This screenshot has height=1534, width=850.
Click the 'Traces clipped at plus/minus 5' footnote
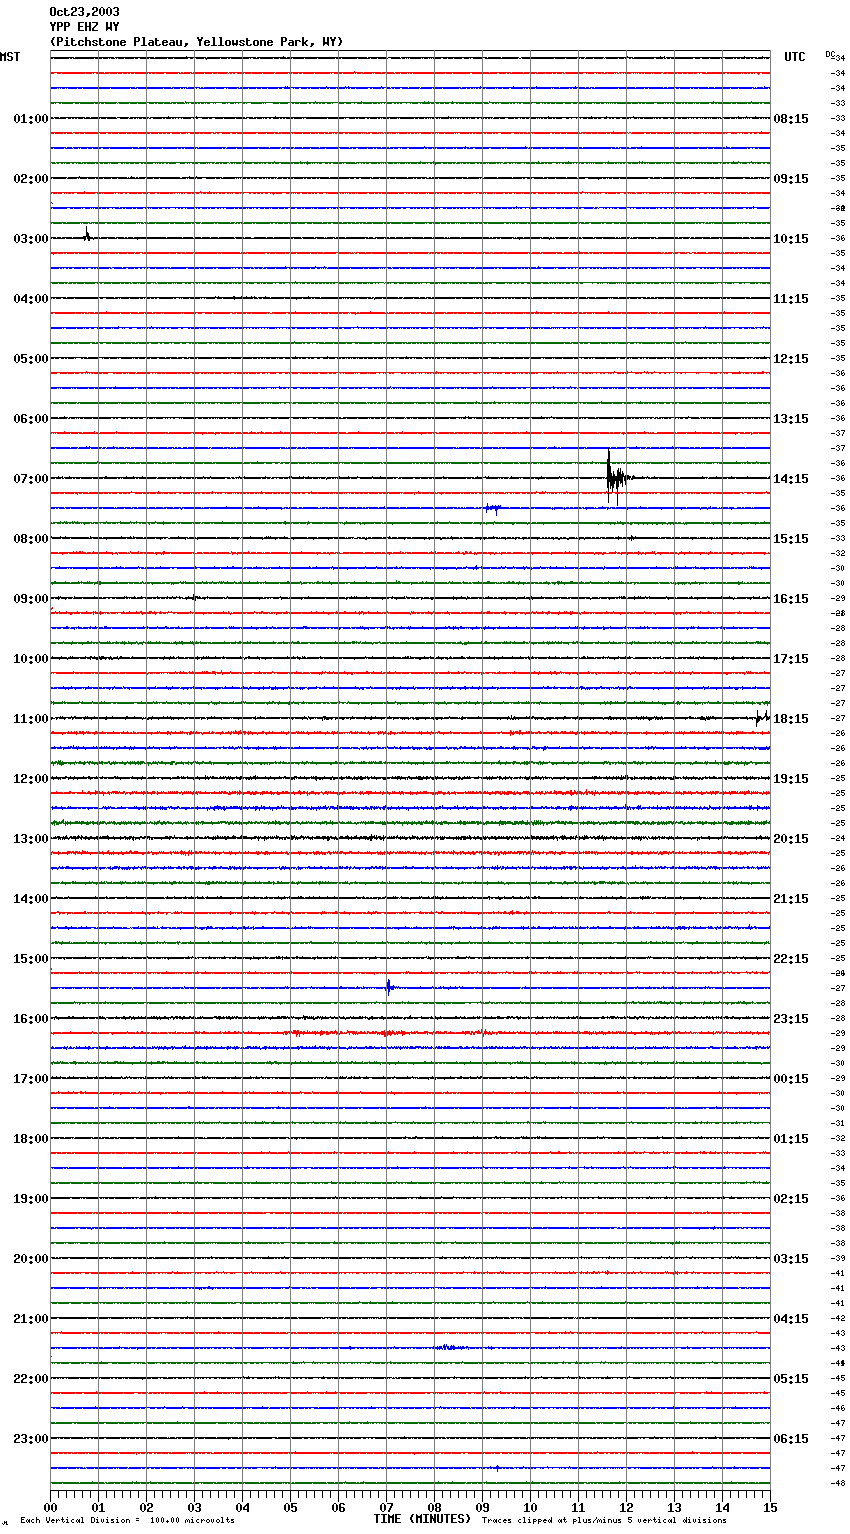pos(604,1521)
